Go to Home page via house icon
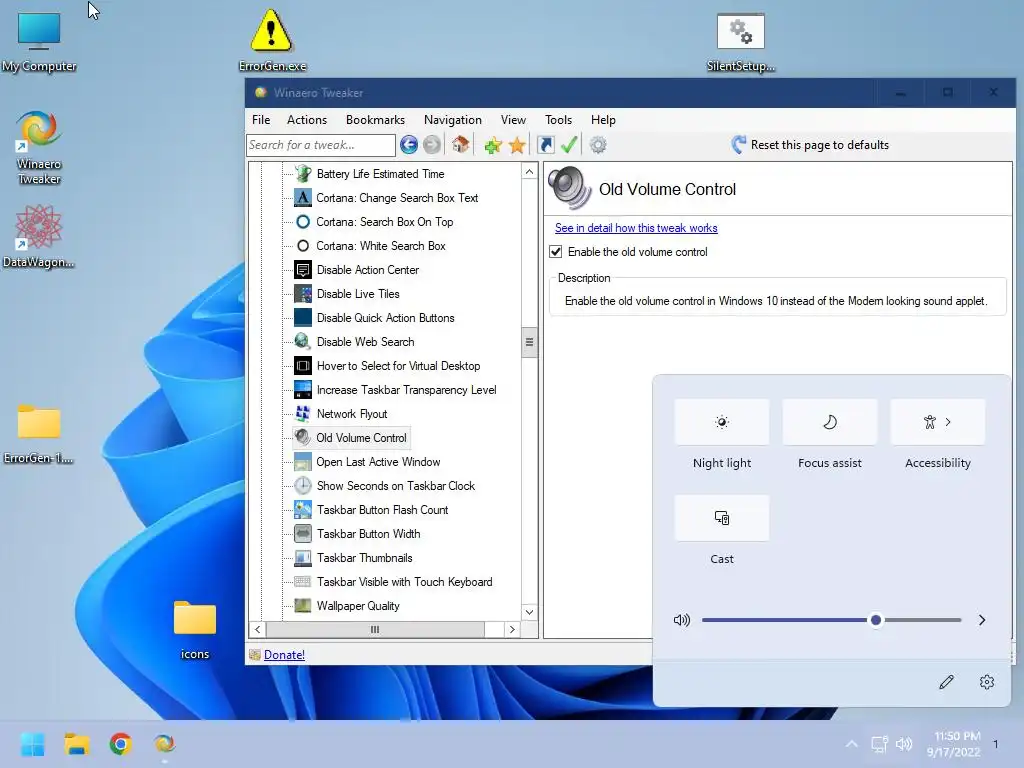Image resolution: width=1024 pixels, height=768 pixels. click(x=460, y=144)
